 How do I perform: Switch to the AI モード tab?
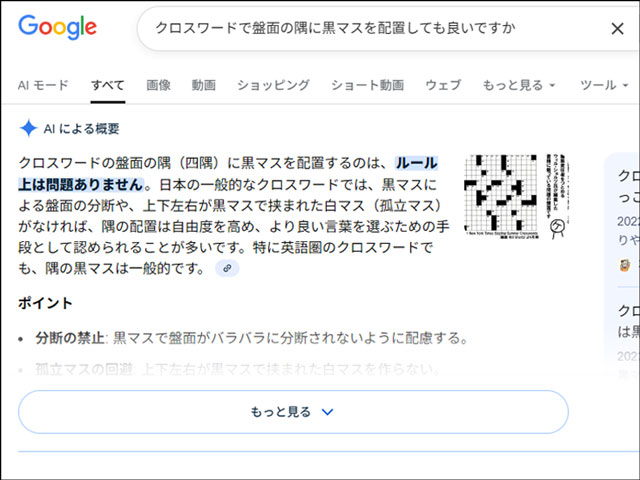(43, 86)
